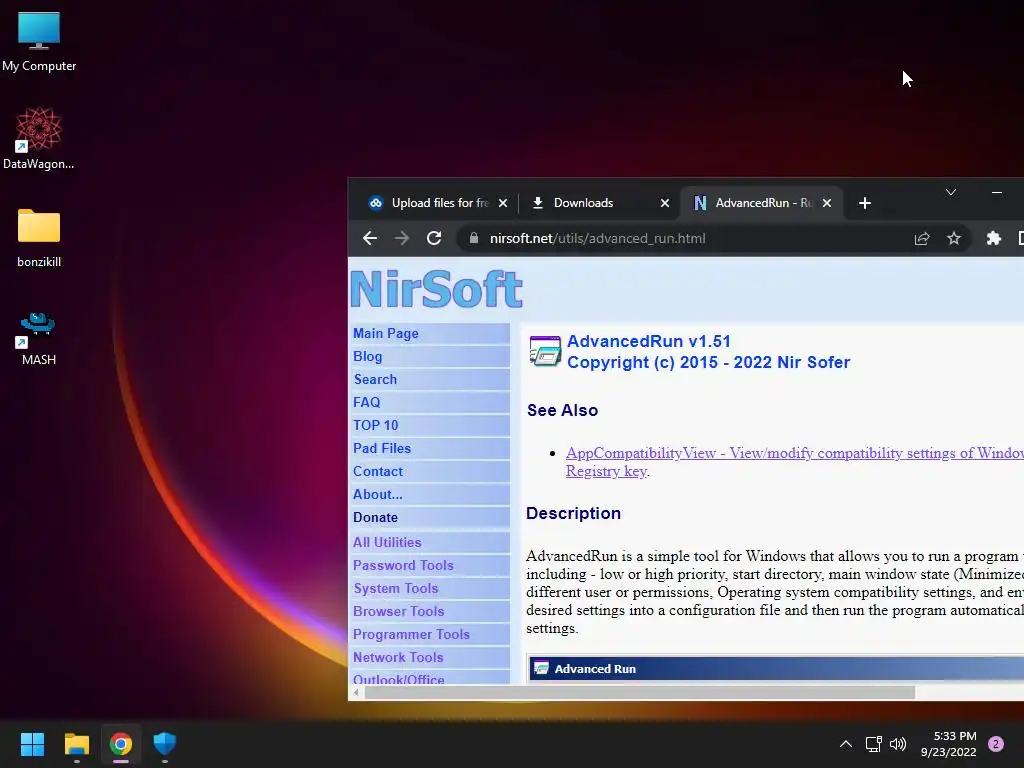Open Password Tools sidebar link
The width and height of the screenshot is (1024, 768).
(x=403, y=566)
